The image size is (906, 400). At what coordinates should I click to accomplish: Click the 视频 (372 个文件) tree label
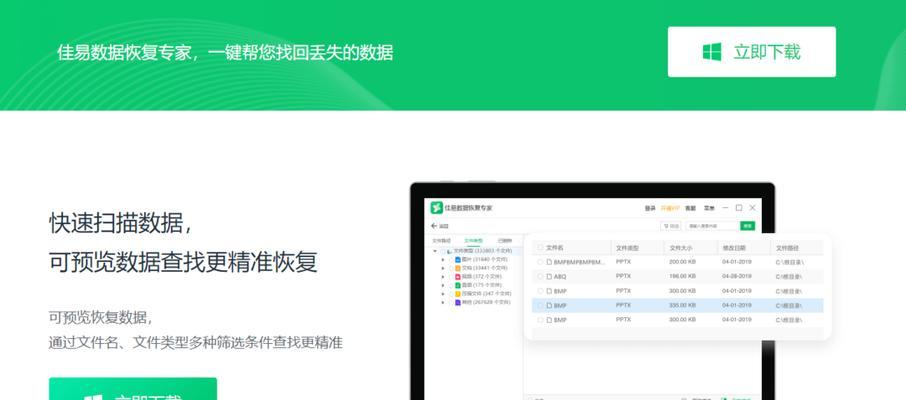coord(482,277)
